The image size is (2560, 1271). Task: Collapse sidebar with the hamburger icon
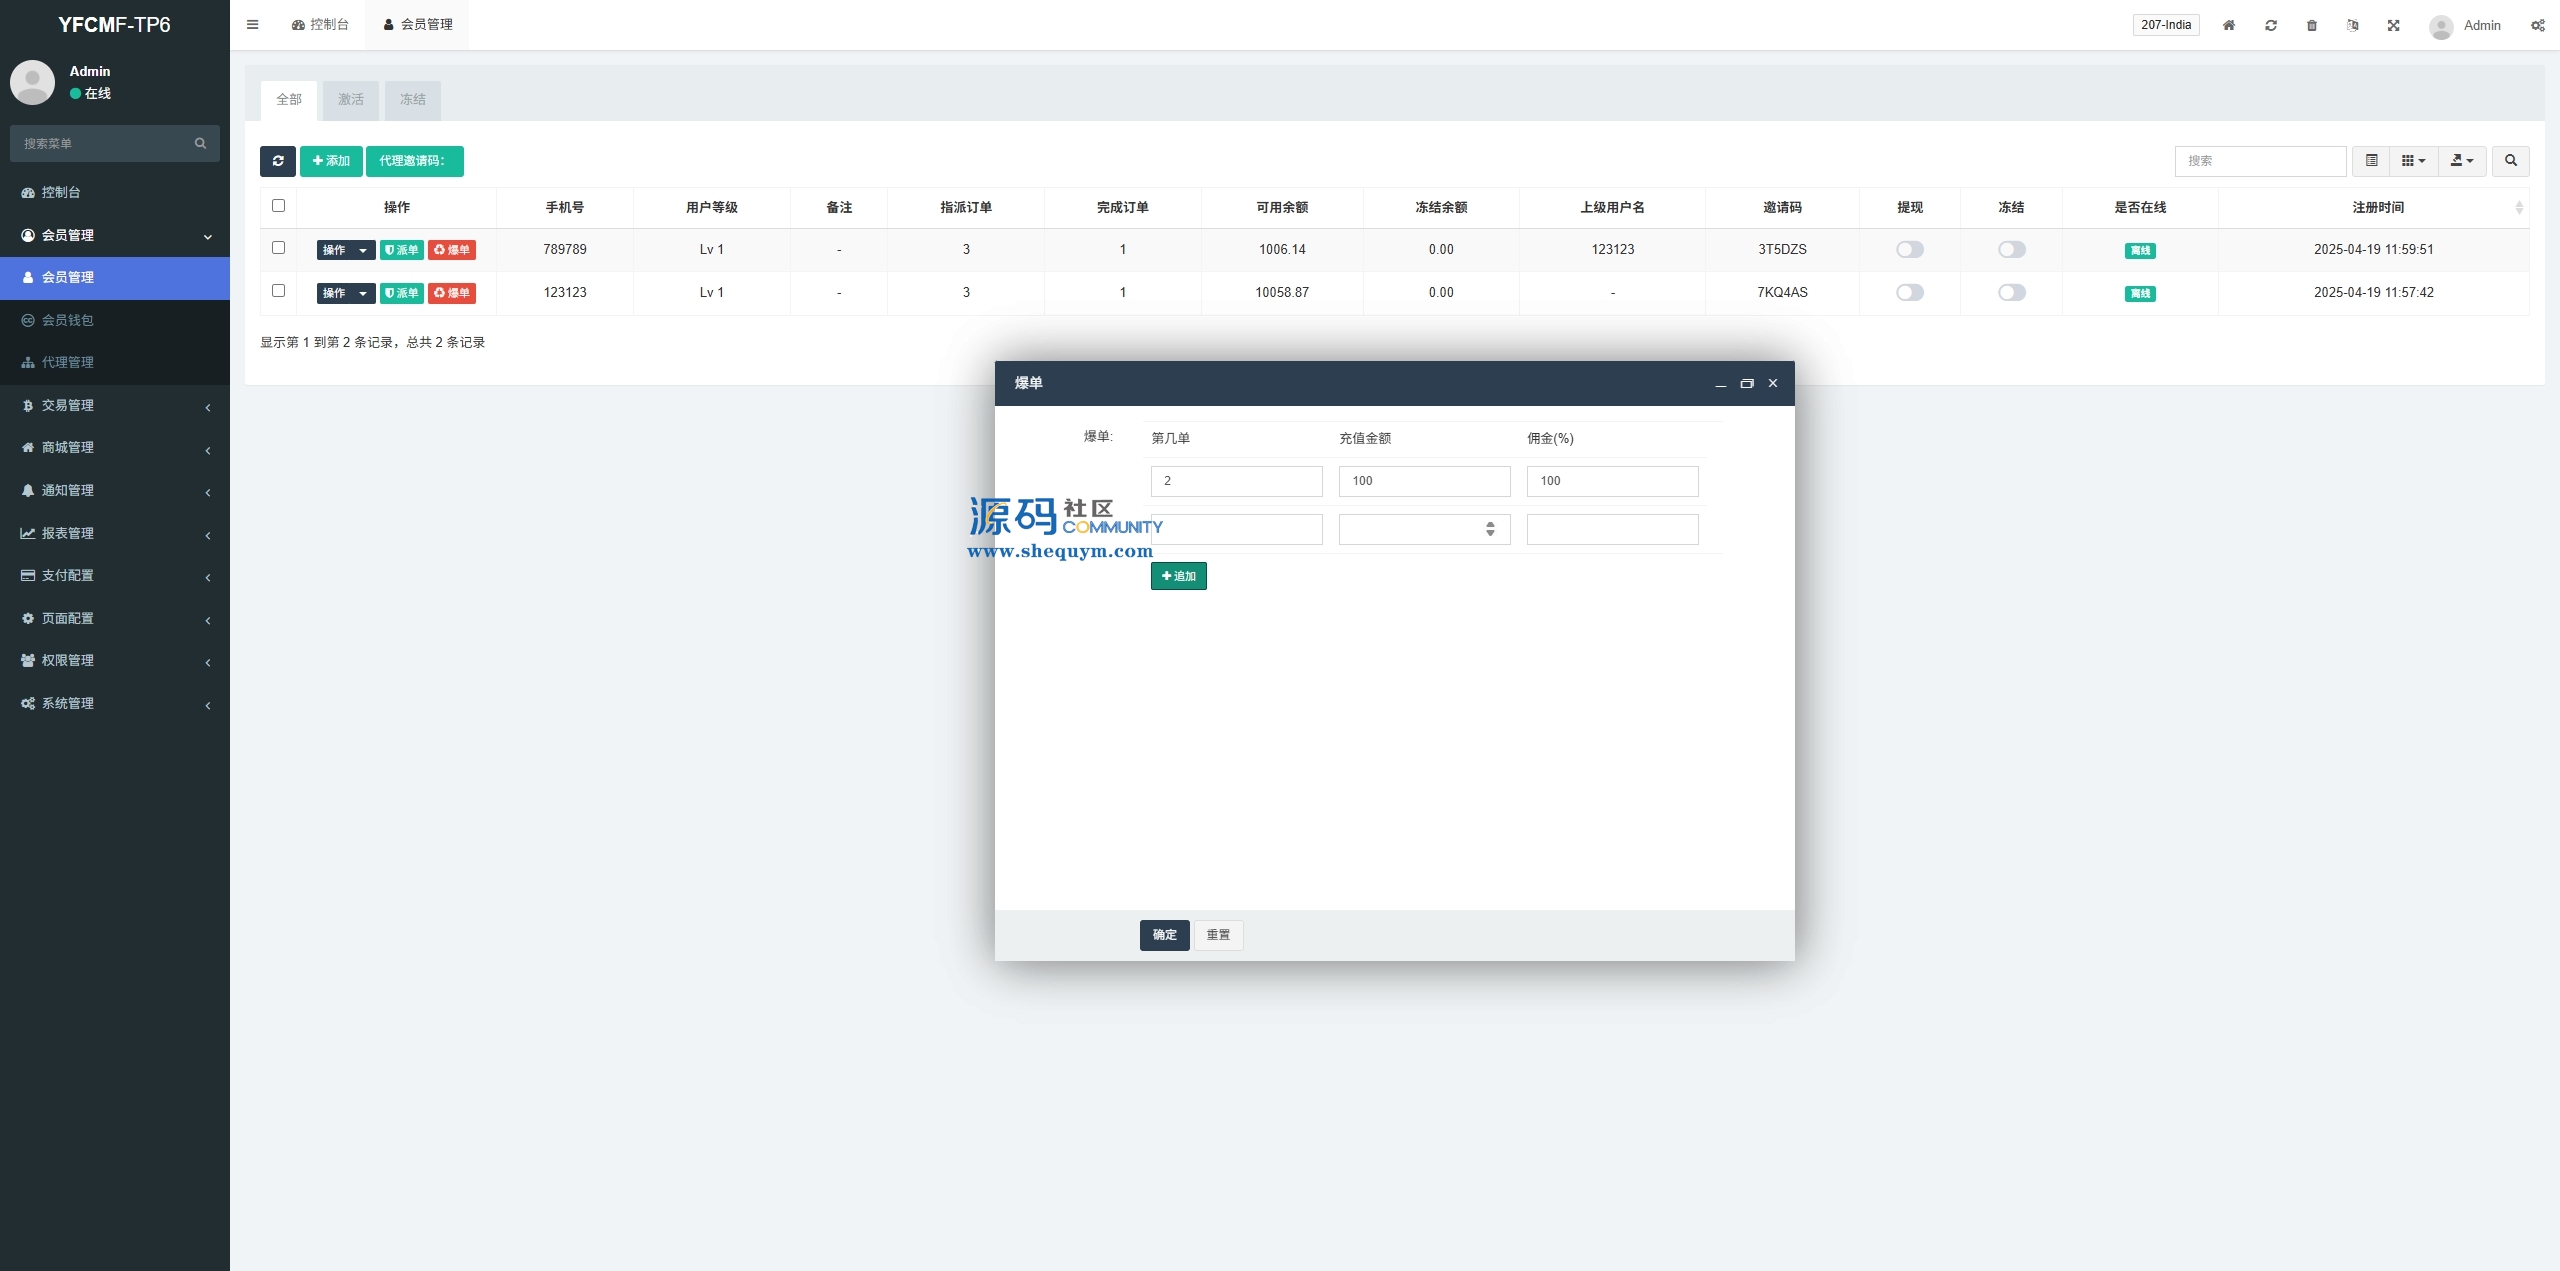pyautogui.click(x=252, y=25)
